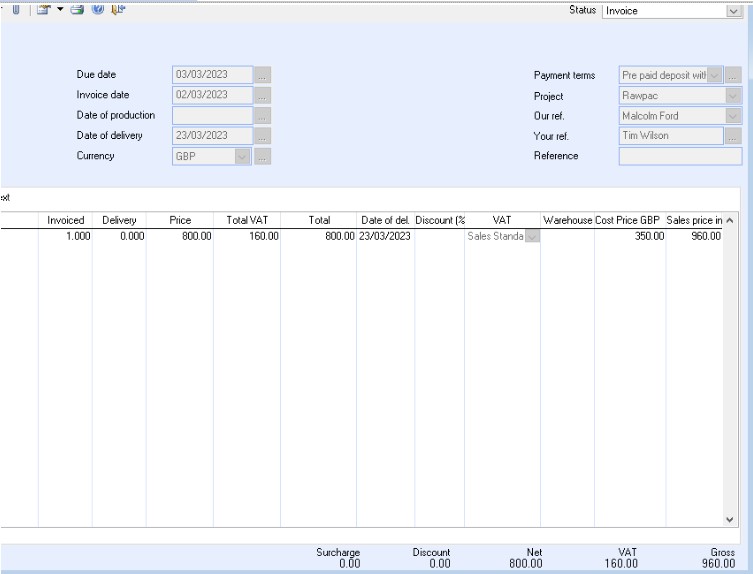Open the Status dropdown showing Invoice

733,11
